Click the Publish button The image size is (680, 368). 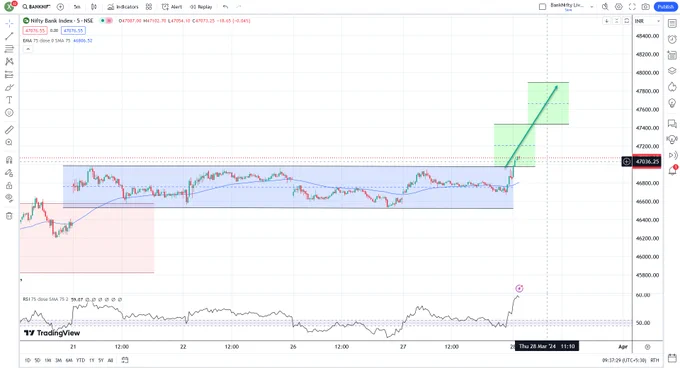point(666,7)
